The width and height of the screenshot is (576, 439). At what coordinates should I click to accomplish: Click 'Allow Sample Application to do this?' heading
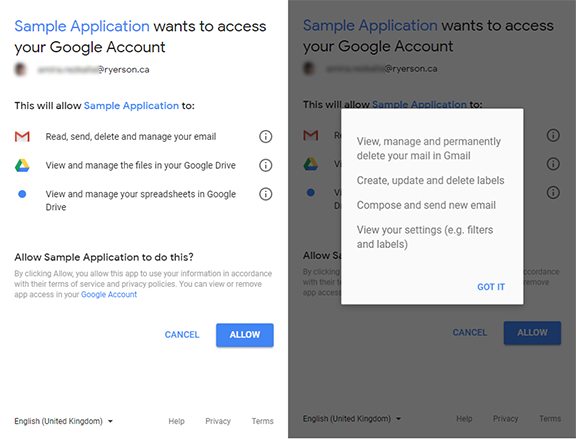[104, 257]
